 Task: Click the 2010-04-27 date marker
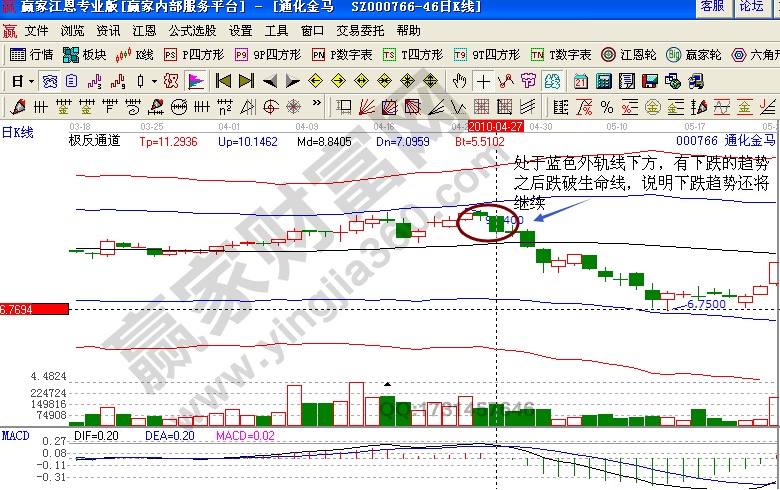(496, 127)
